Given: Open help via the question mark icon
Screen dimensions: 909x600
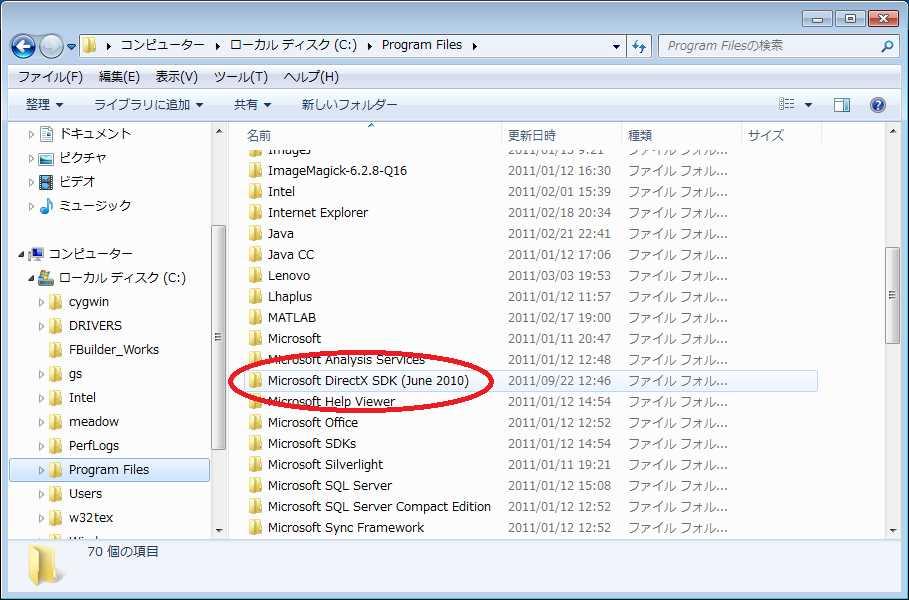Looking at the screenshot, I should [x=877, y=104].
